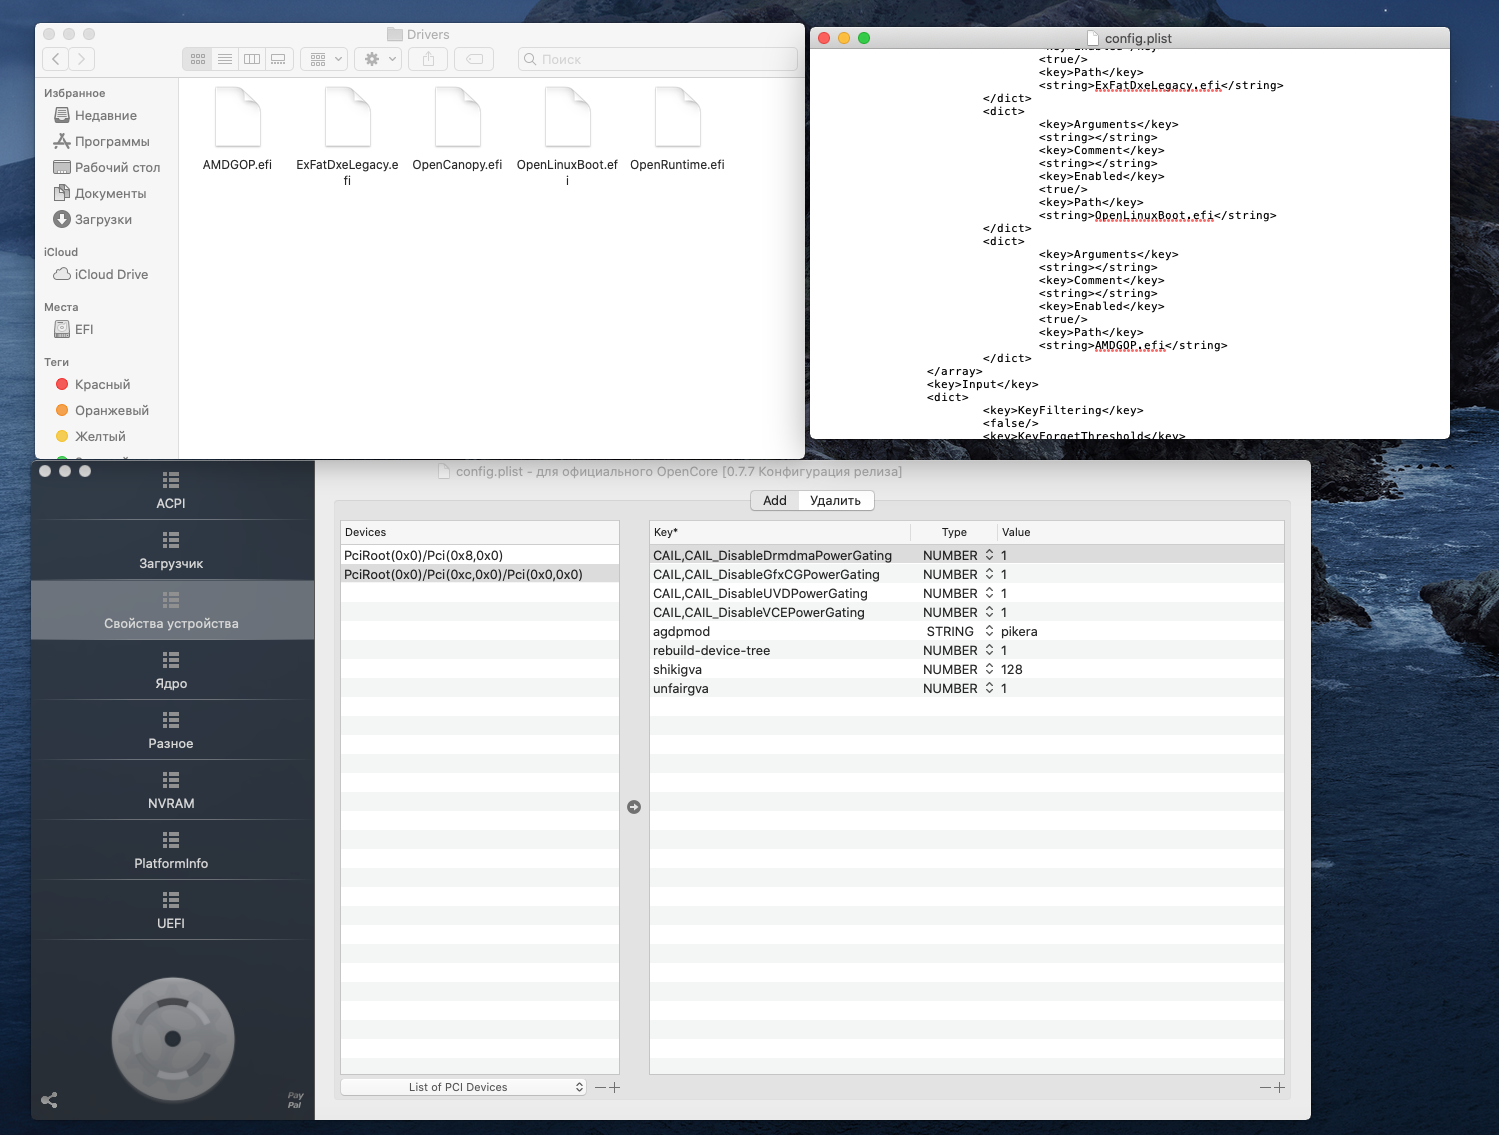
Task: Switch to the Удалить tab
Action: click(x=836, y=500)
